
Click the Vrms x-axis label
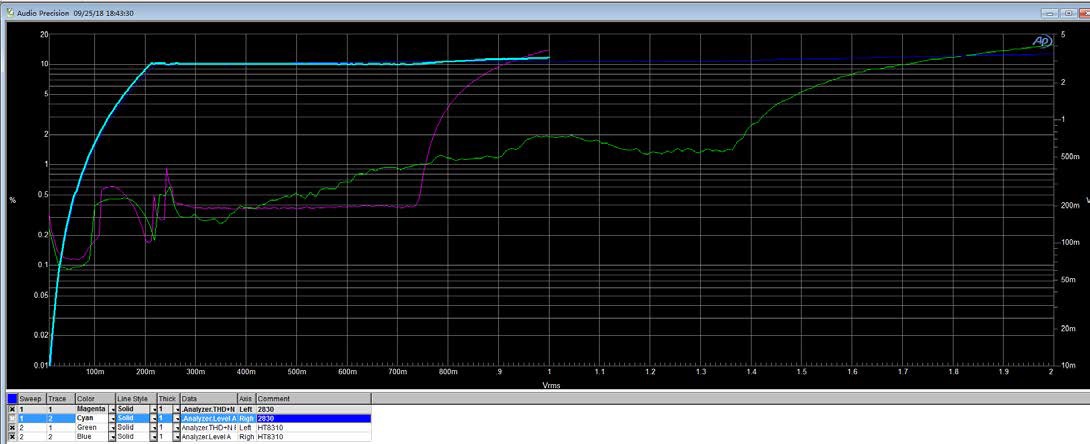[x=551, y=384]
